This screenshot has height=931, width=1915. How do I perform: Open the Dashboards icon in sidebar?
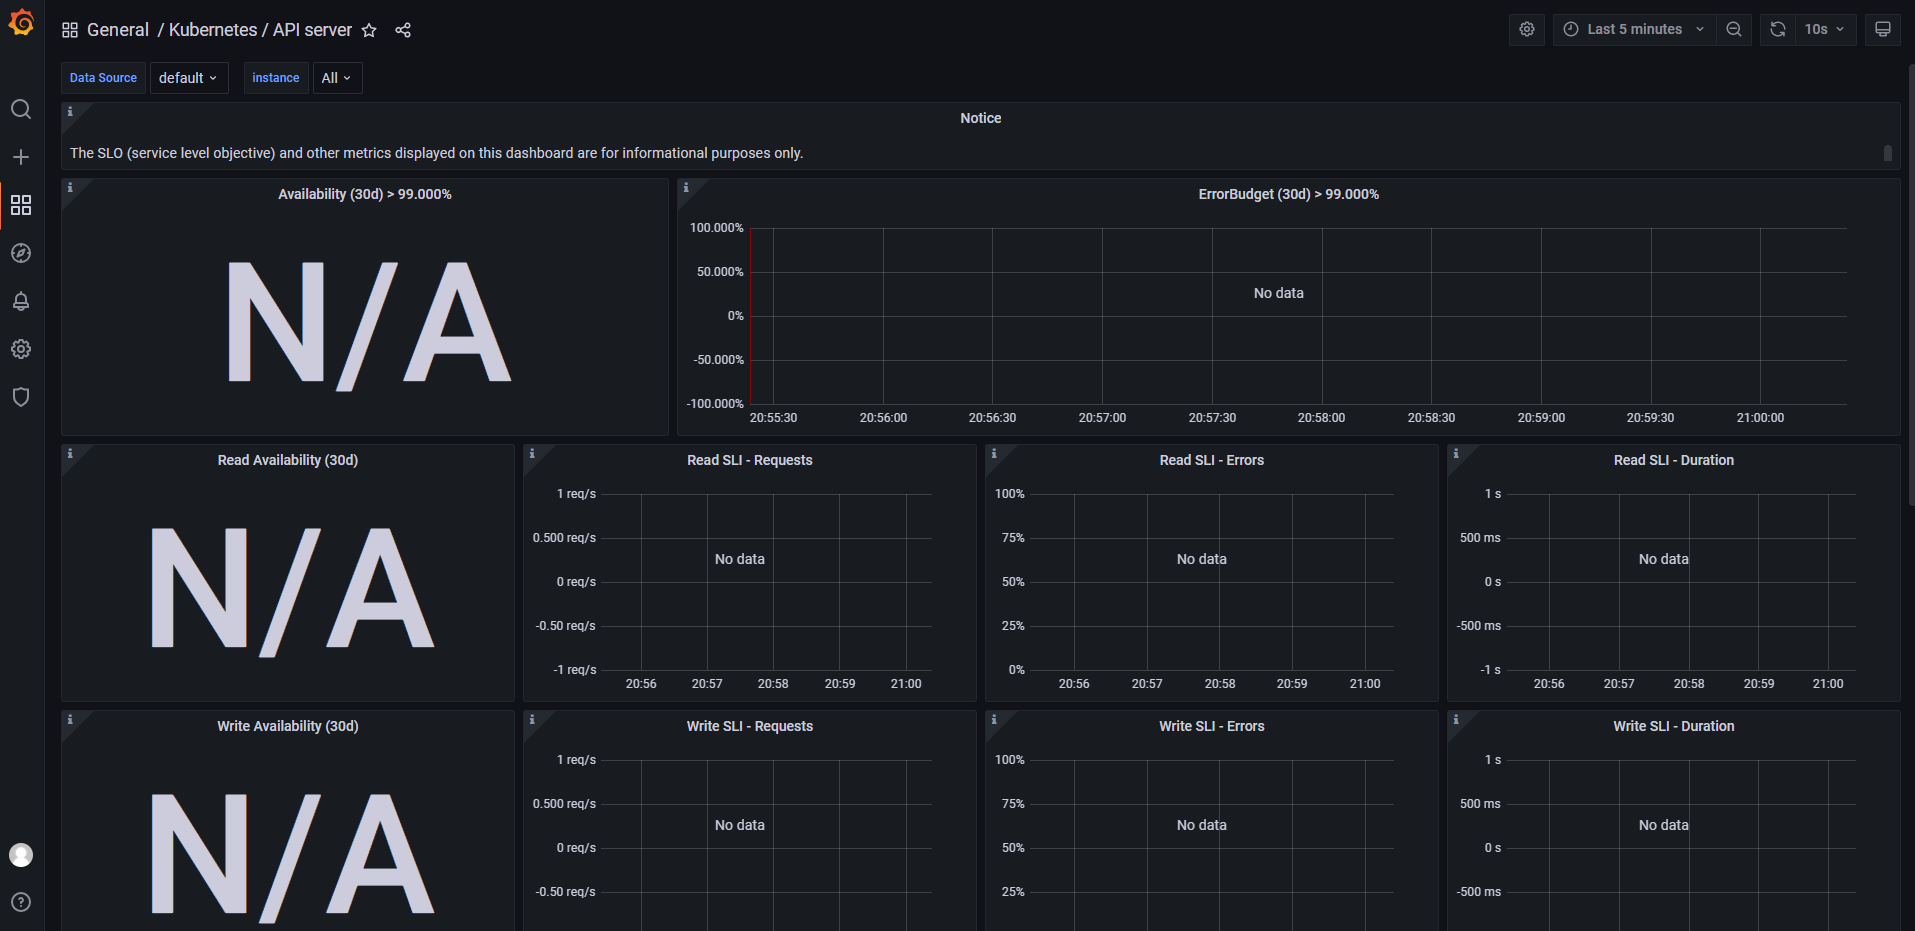[x=21, y=205]
